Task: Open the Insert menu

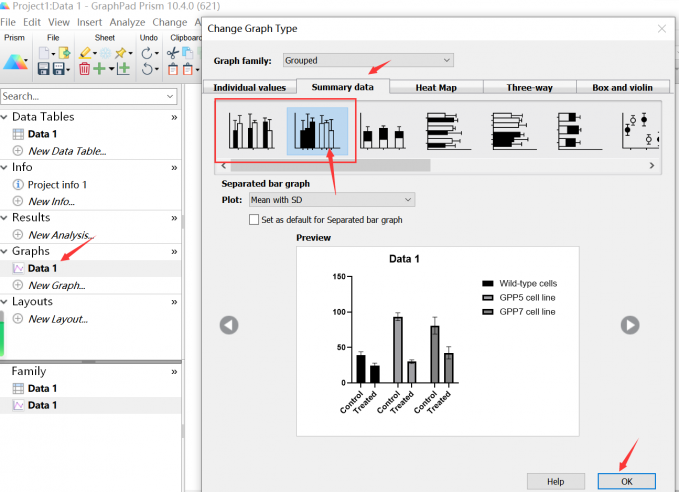Action: click(90, 22)
